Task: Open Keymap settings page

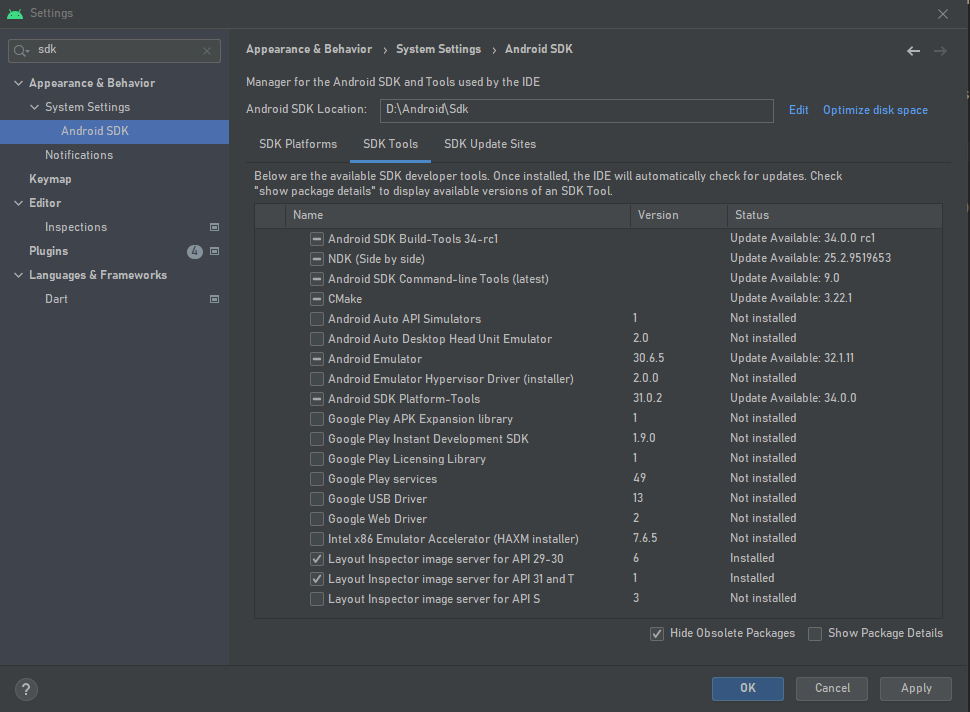Action: click(x=50, y=179)
